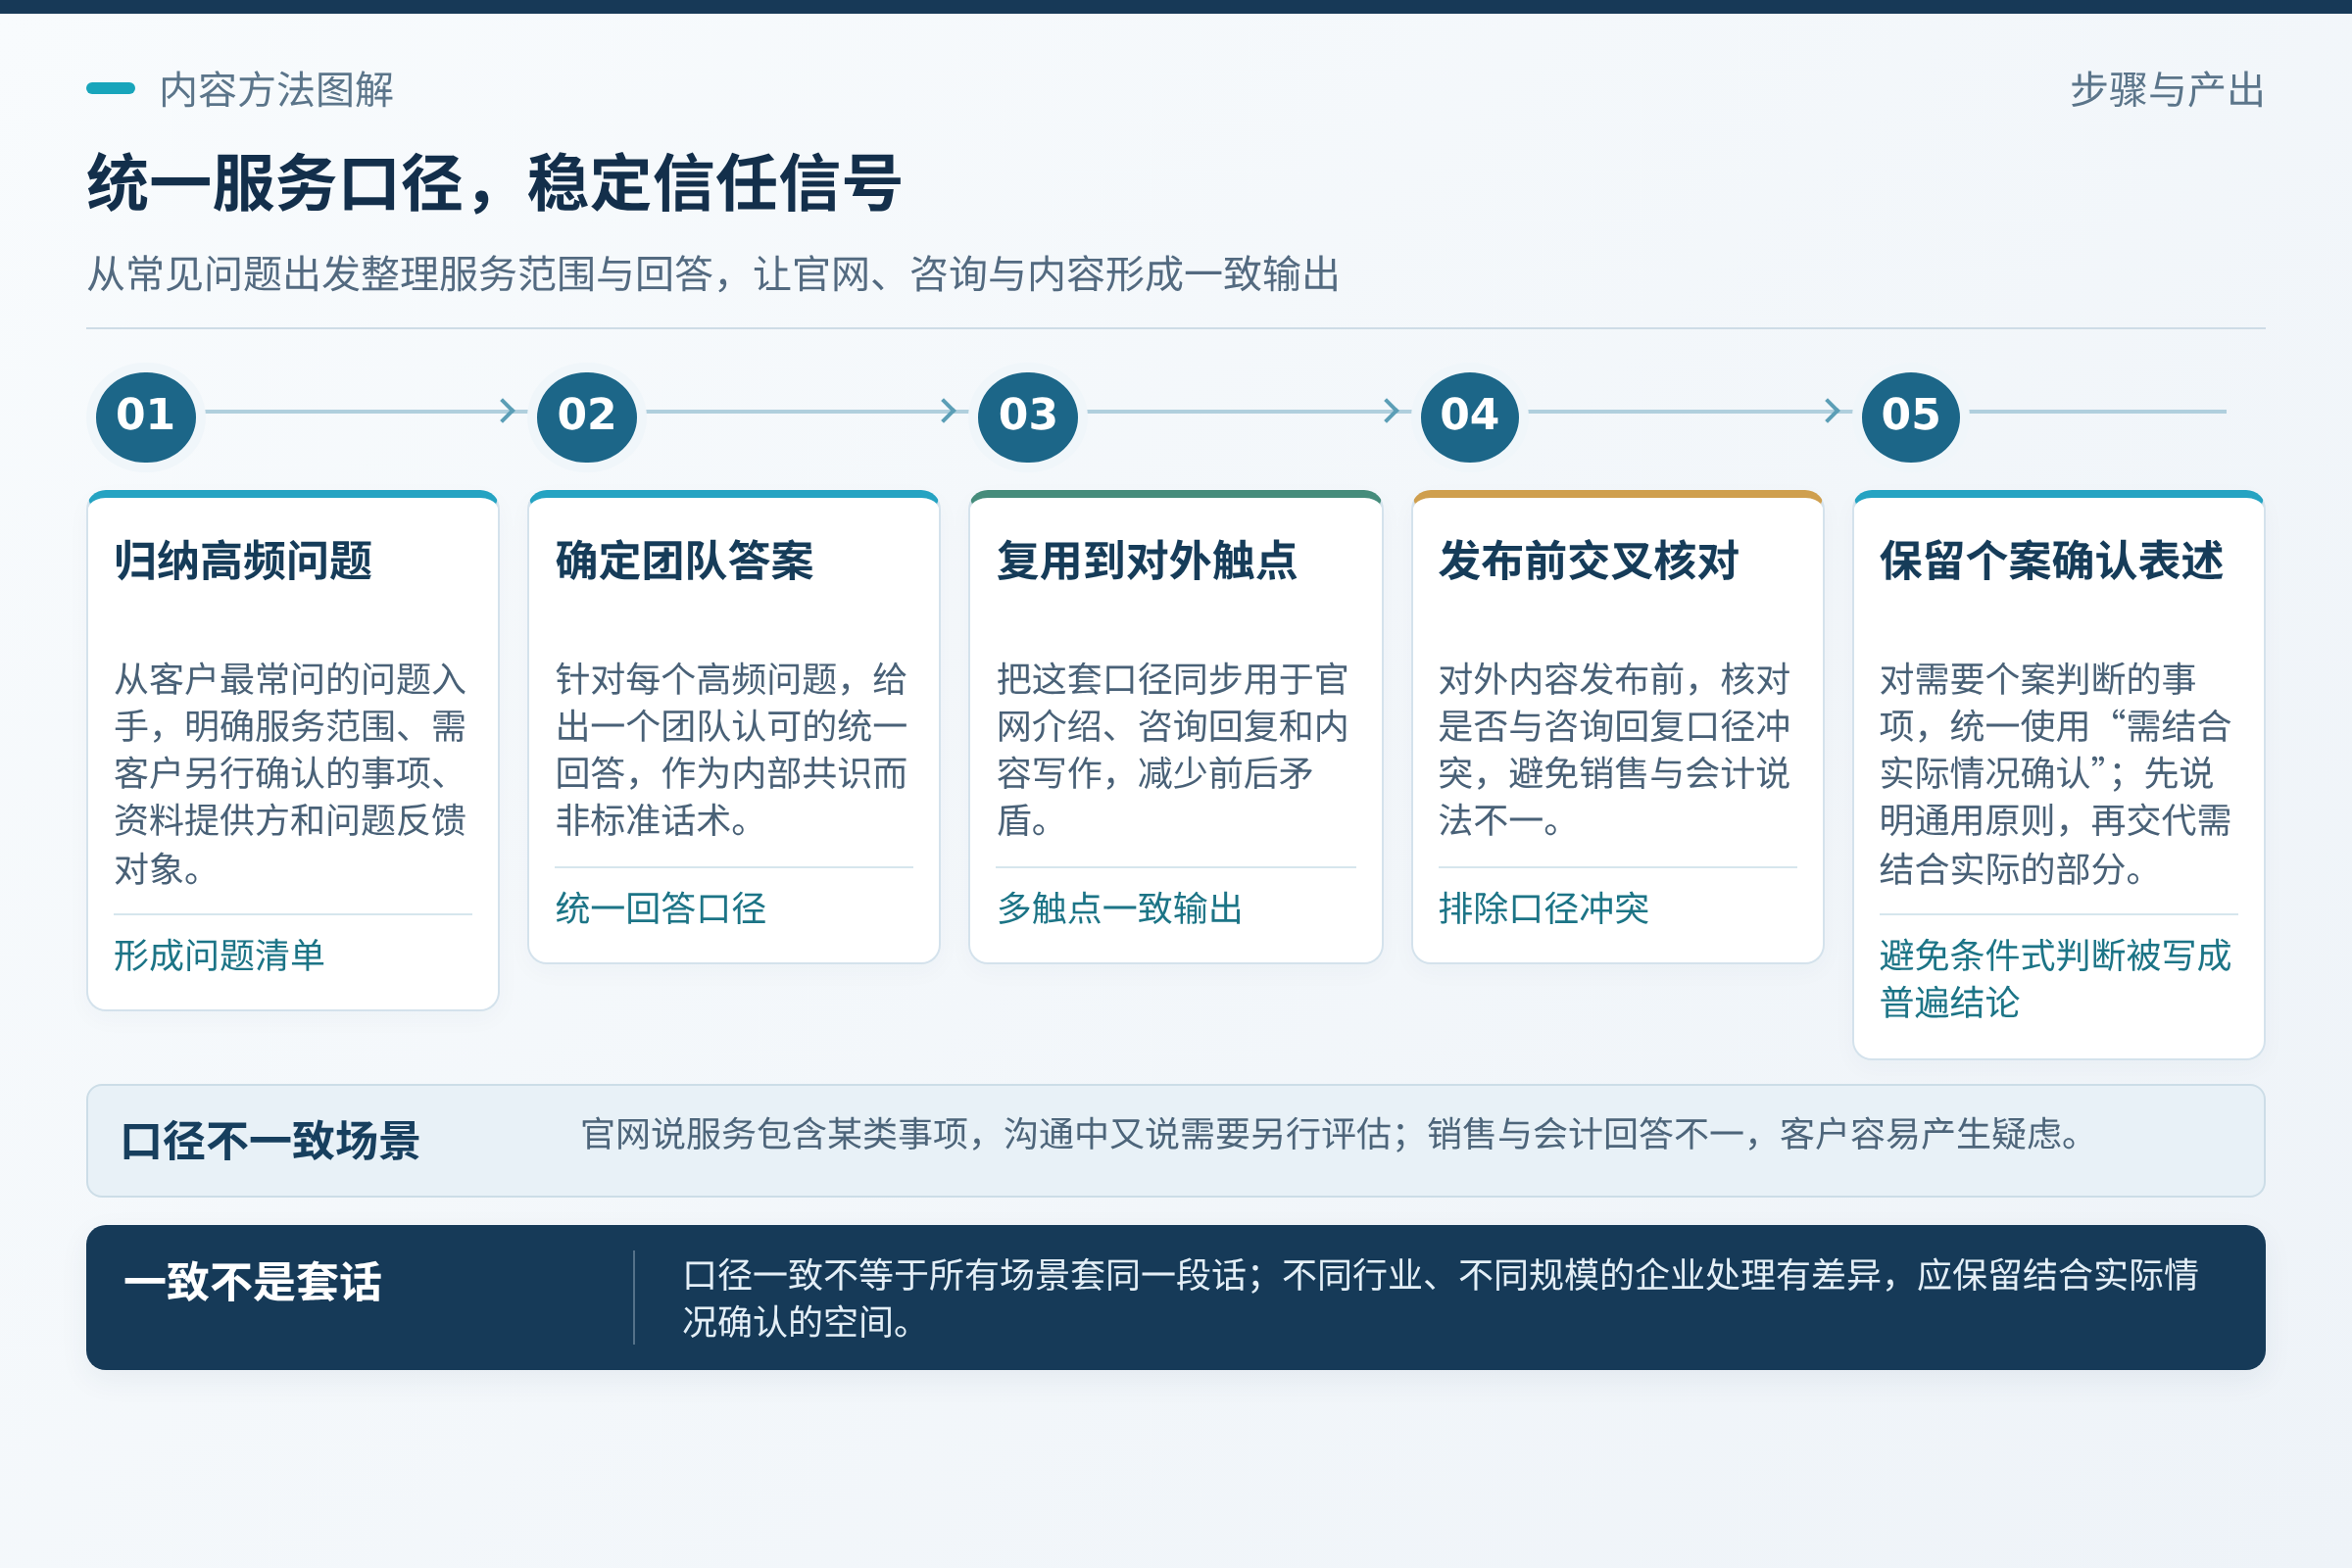Select the heading 保留个案确认表述

2052,561
